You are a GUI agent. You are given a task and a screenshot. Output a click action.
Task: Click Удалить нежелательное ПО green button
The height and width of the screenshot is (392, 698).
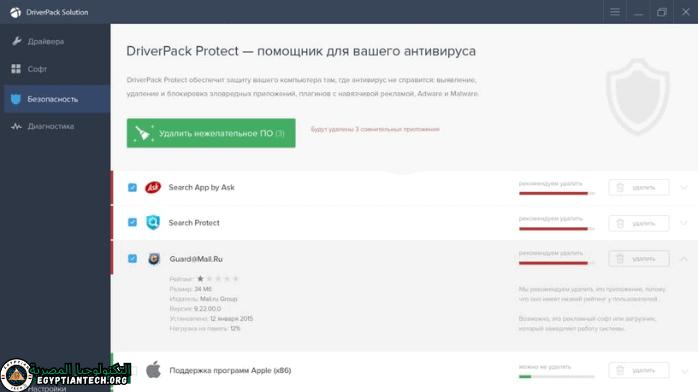[x=211, y=133]
